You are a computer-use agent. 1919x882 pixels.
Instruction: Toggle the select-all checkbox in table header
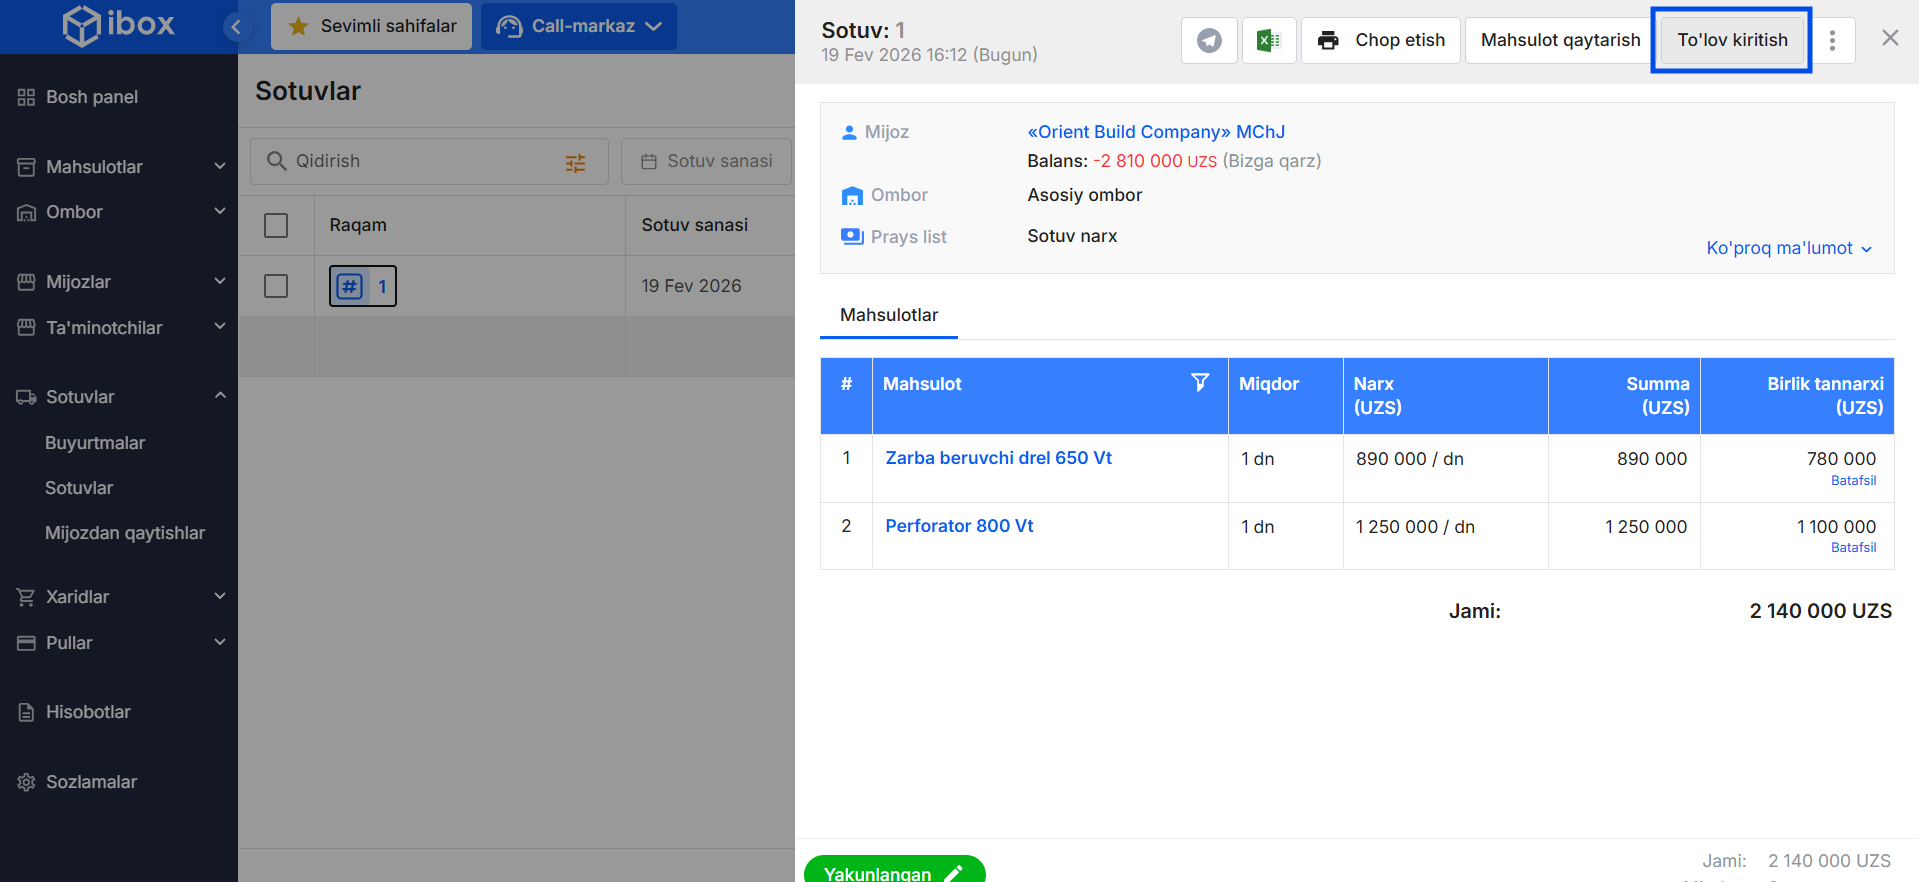(x=276, y=225)
